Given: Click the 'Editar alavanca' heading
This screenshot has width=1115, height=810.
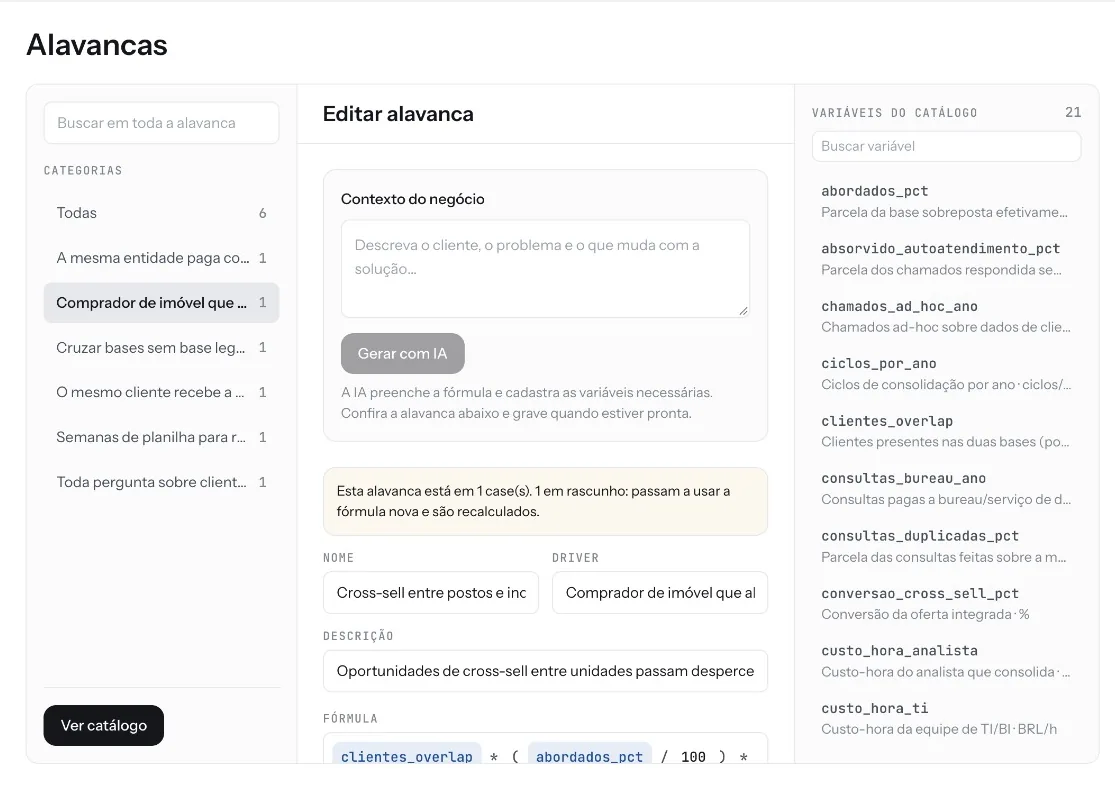Looking at the screenshot, I should click(398, 114).
